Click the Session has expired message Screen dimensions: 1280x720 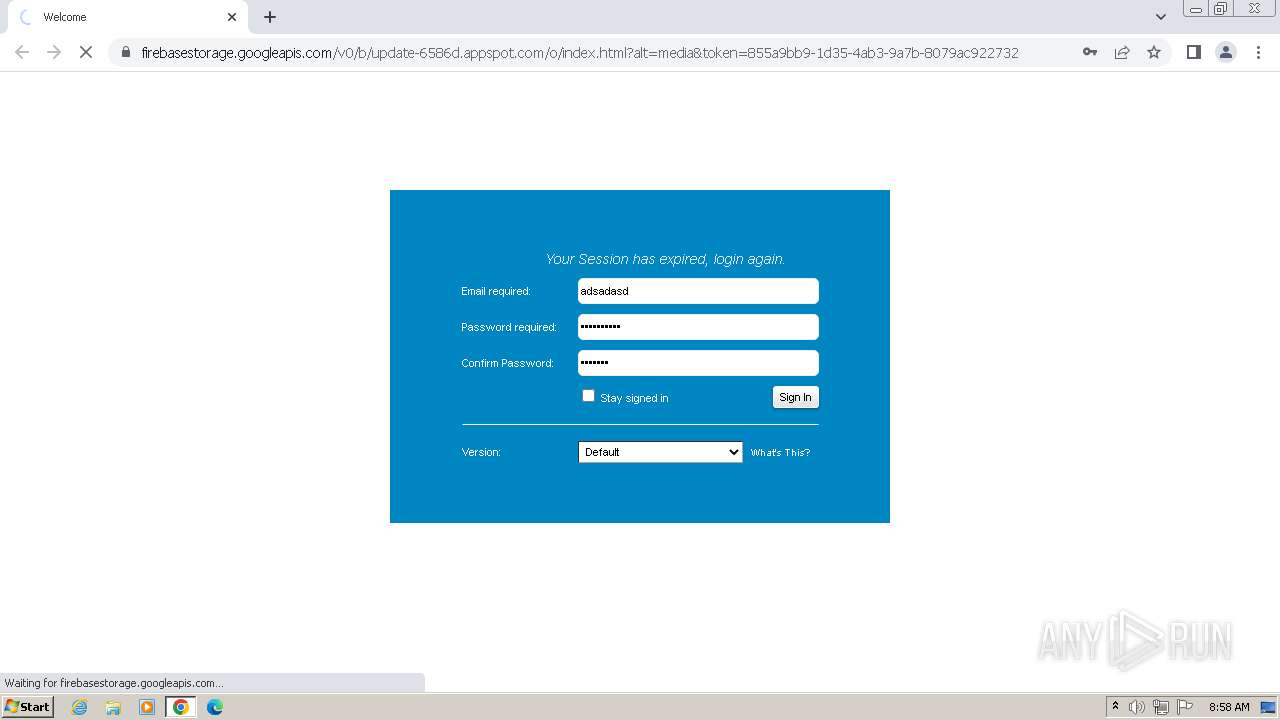tap(665, 259)
